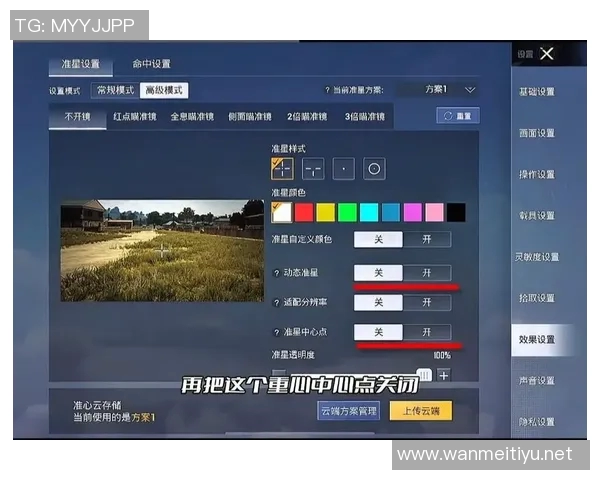
Task: Pick the green crosshair color
Action: coord(347,212)
